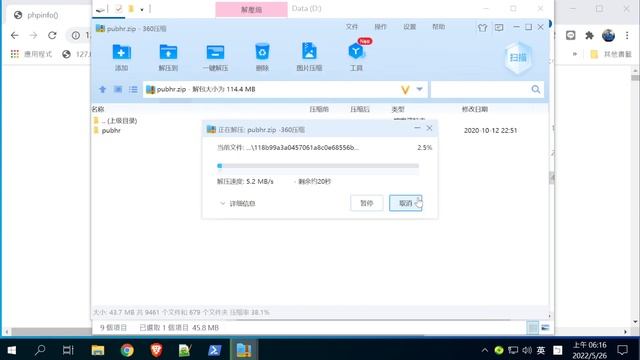Viewport: 640px width, 360px height.
Task: Open the skin (shirt) icon in the title bar
Action: pos(482,28)
